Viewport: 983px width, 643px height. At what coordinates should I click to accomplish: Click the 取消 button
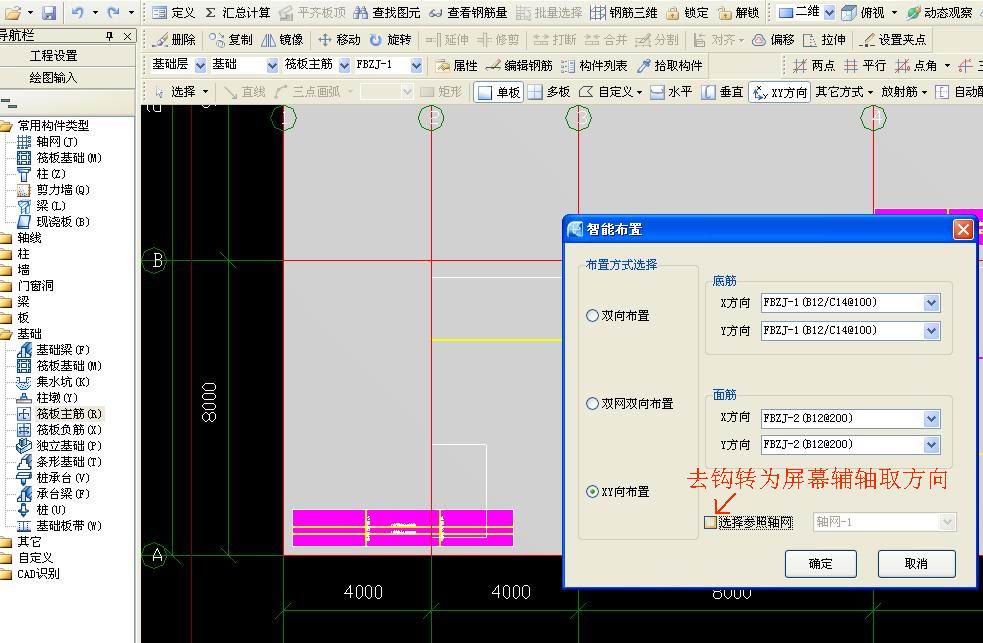(917, 564)
